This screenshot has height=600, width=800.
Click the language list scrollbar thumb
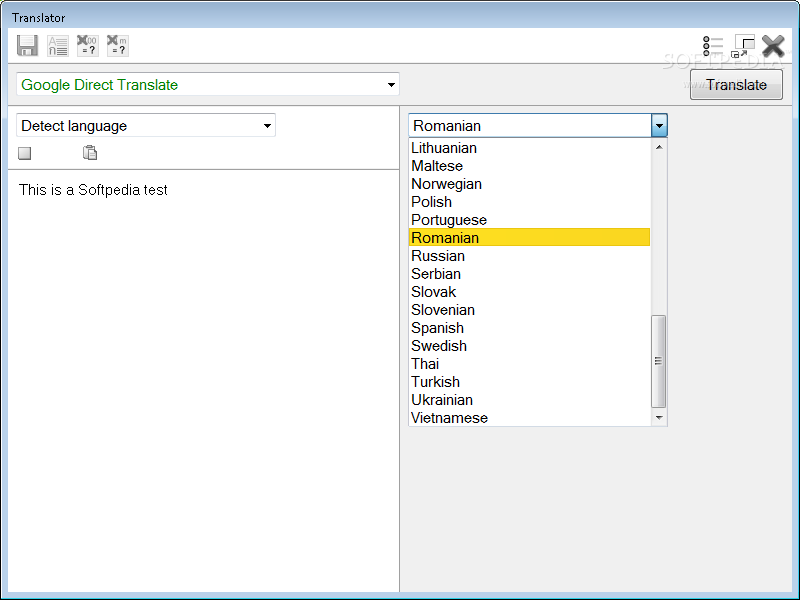point(659,361)
